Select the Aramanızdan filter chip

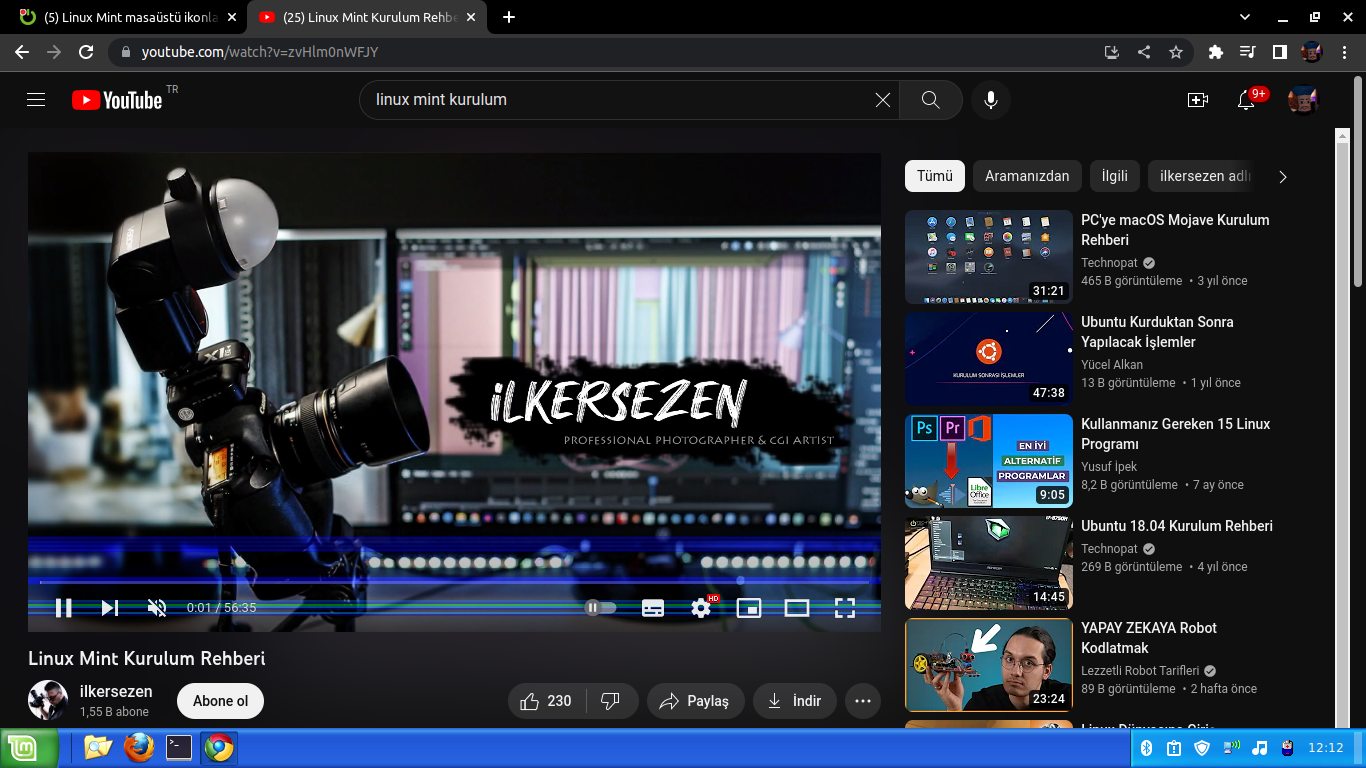coord(1027,176)
